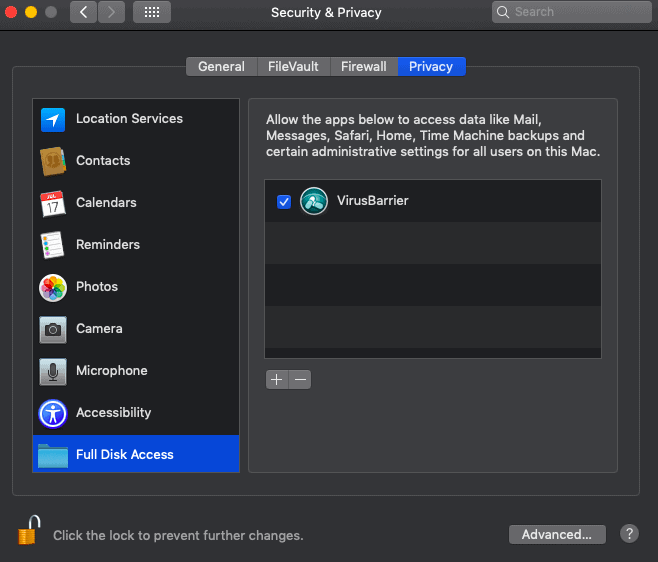Uncheck the VirusBarrier checkbox
The image size is (658, 562).
(x=284, y=201)
